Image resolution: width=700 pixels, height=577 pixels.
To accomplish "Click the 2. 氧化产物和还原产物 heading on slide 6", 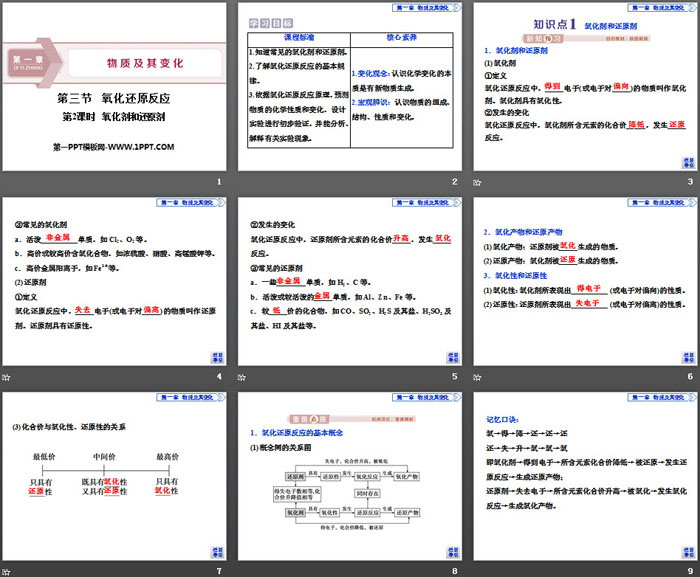I will (x=523, y=232).
